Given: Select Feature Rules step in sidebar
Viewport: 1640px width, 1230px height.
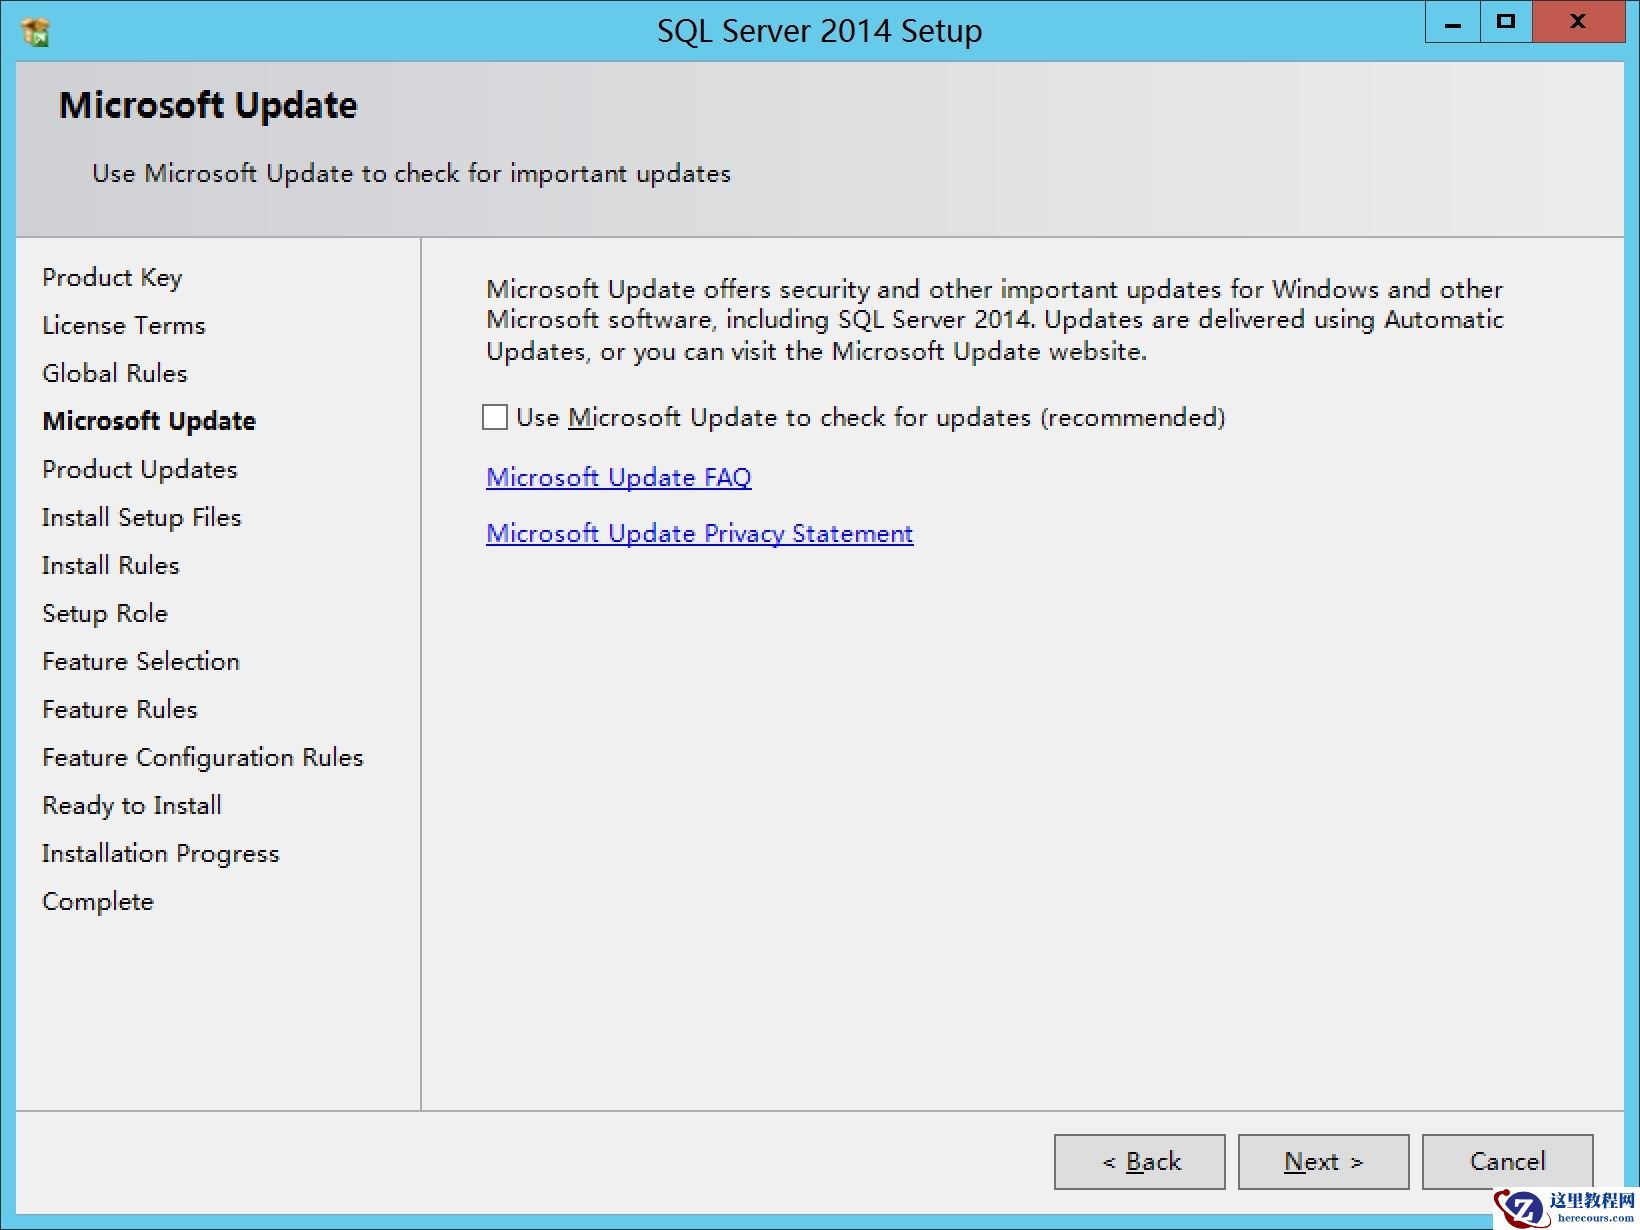Looking at the screenshot, I should click(120, 710).
